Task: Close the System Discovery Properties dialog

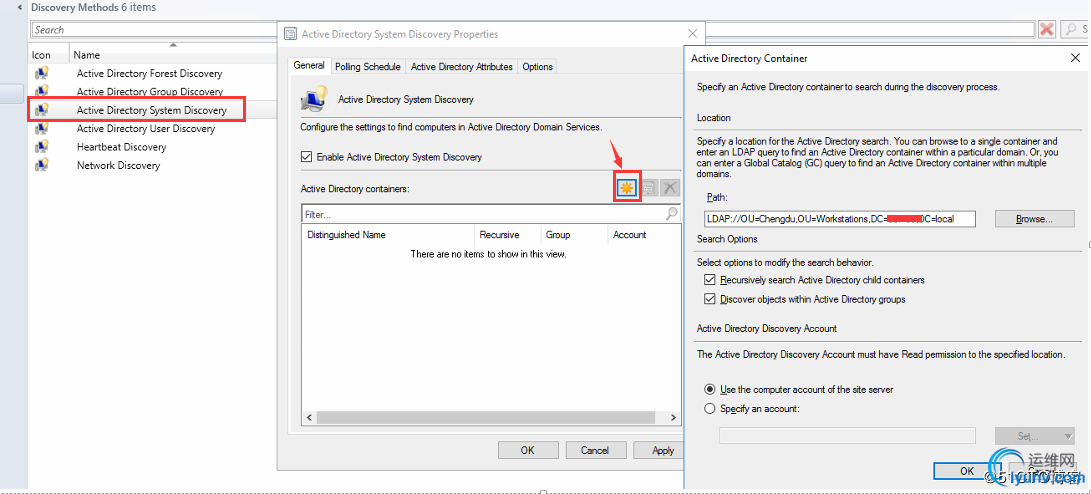Action: point(692,33)
